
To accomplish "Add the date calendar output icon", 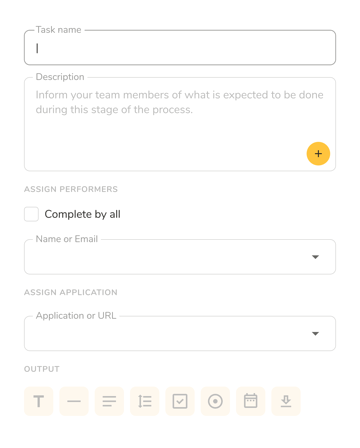I will coord(251,401).
